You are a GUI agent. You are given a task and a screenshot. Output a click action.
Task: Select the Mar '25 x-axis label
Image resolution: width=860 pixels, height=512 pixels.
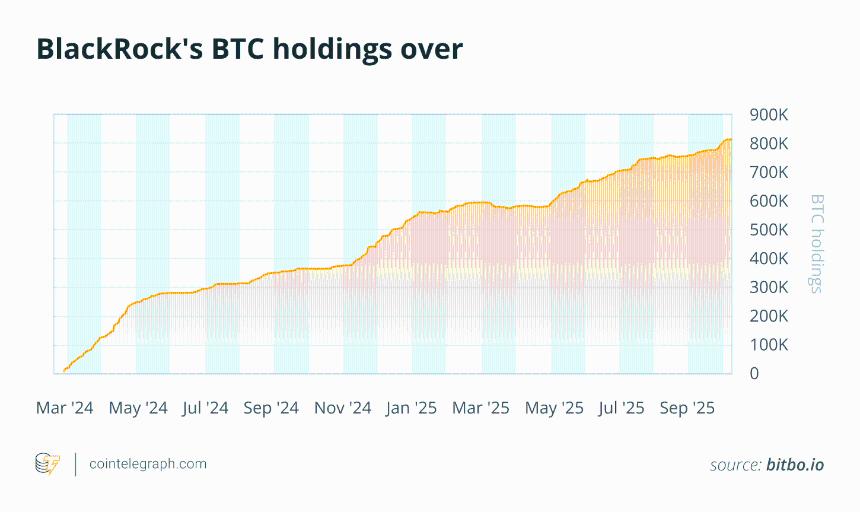pyautogui.click(x=481, y=408)
